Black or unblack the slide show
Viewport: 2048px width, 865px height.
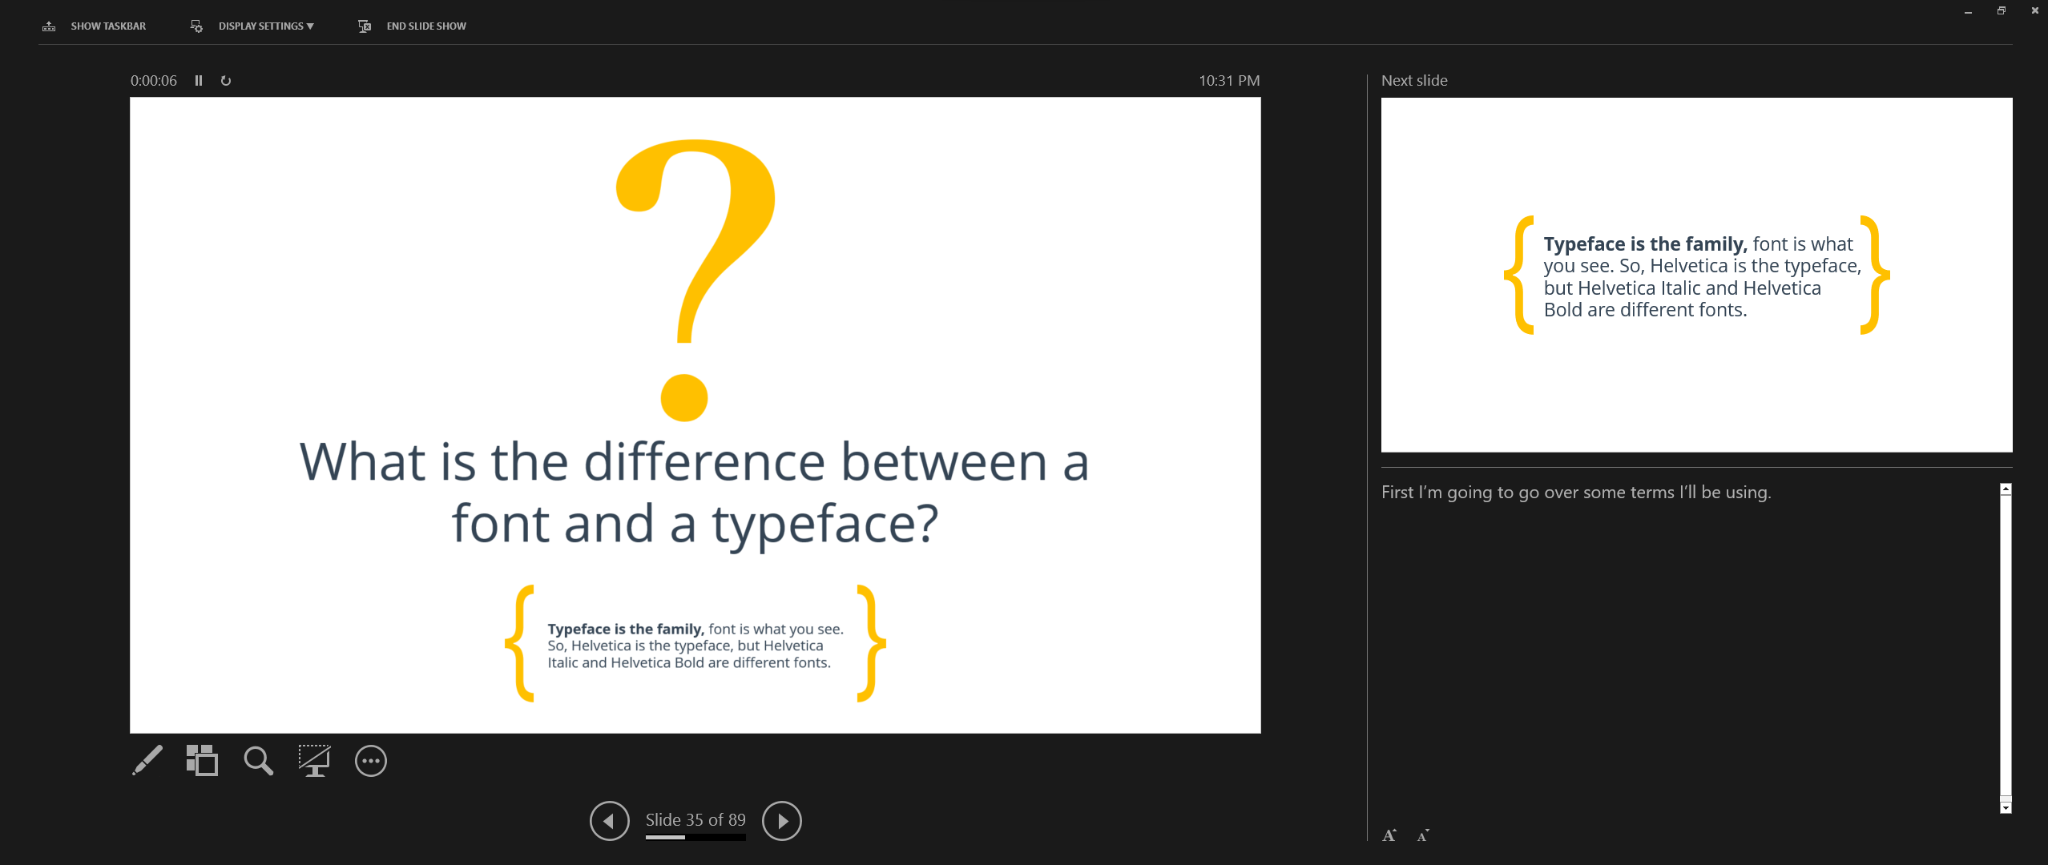coord(314,761)
